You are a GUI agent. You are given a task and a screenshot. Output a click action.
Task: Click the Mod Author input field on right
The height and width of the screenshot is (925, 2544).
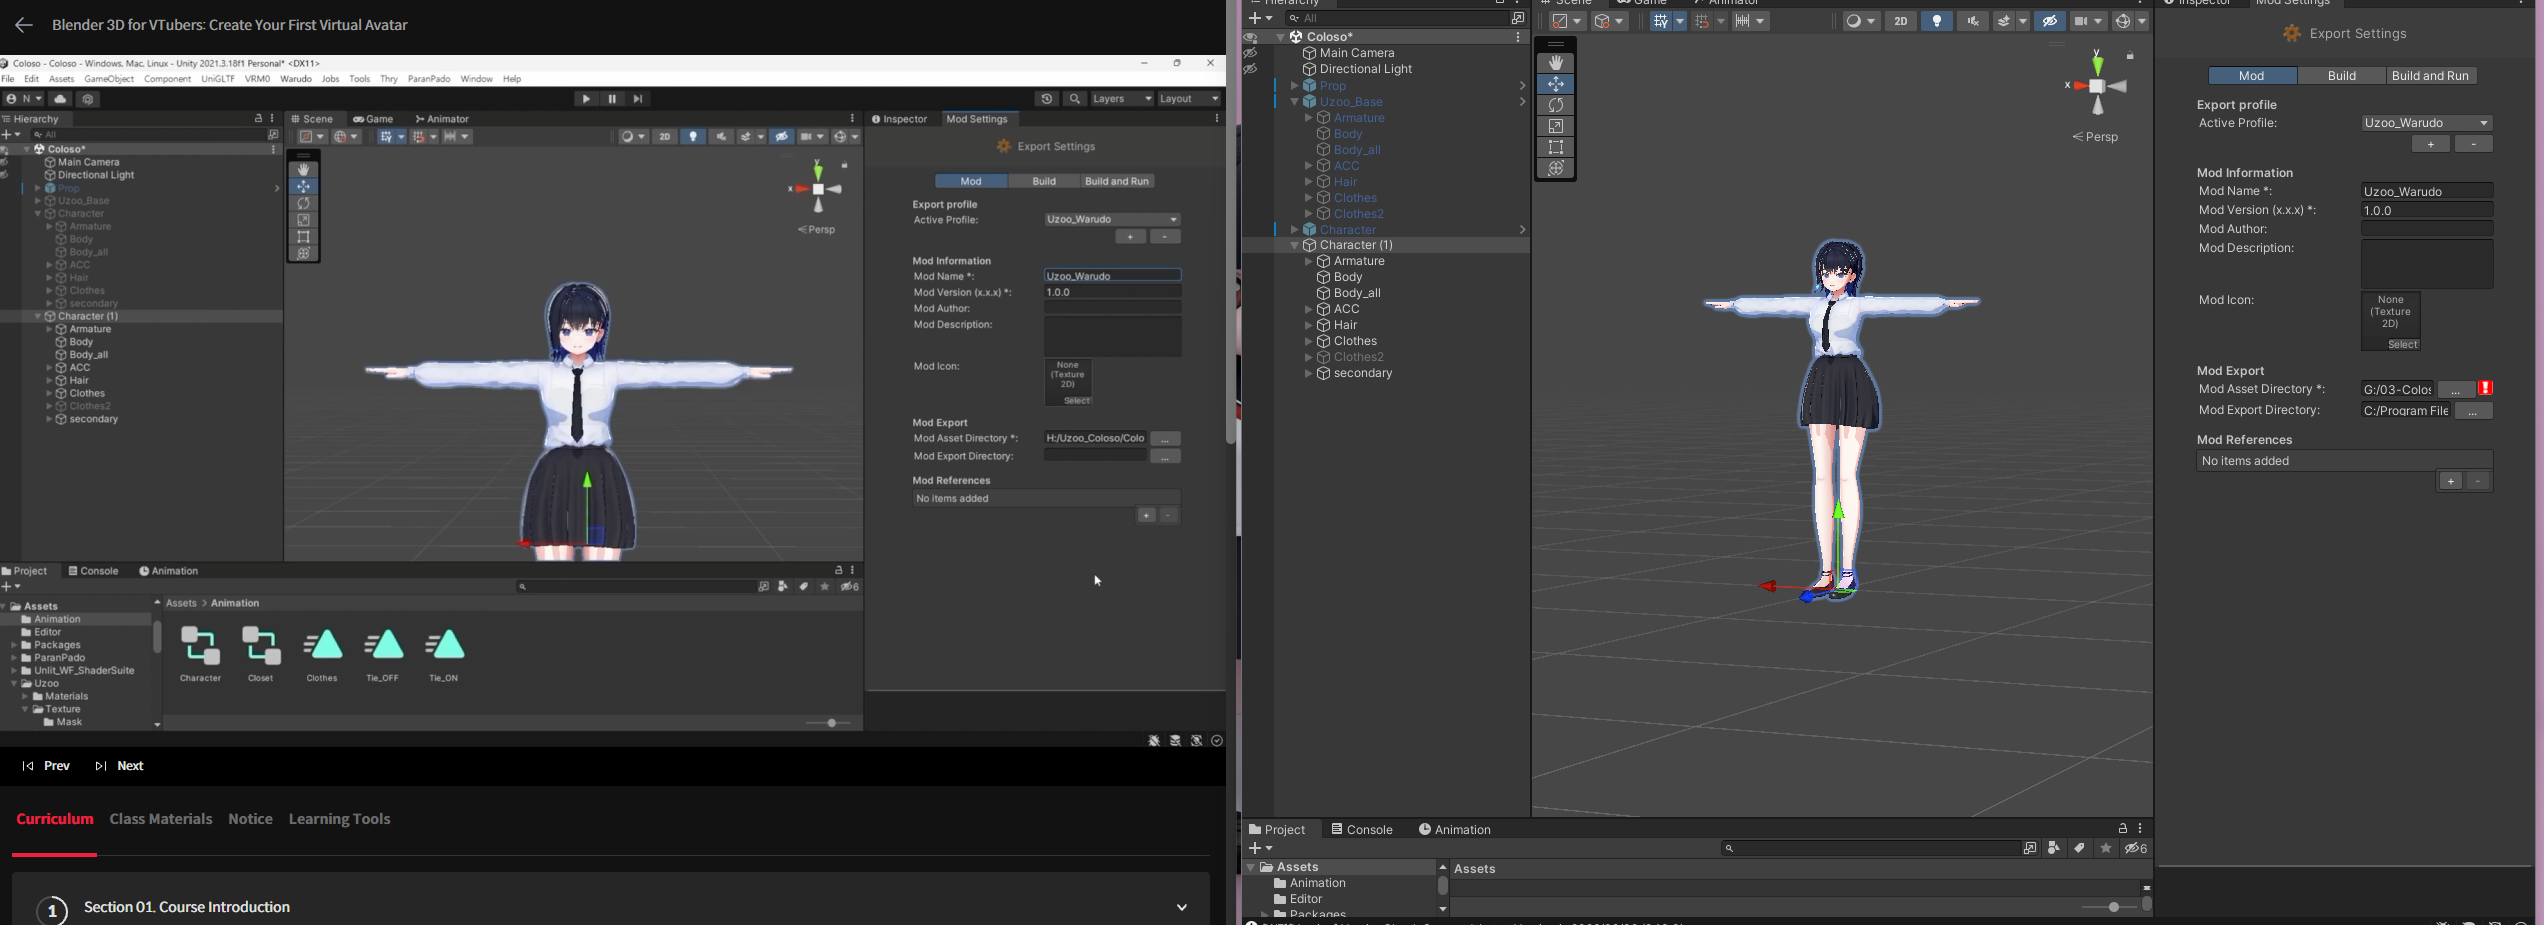point(2427,229)
